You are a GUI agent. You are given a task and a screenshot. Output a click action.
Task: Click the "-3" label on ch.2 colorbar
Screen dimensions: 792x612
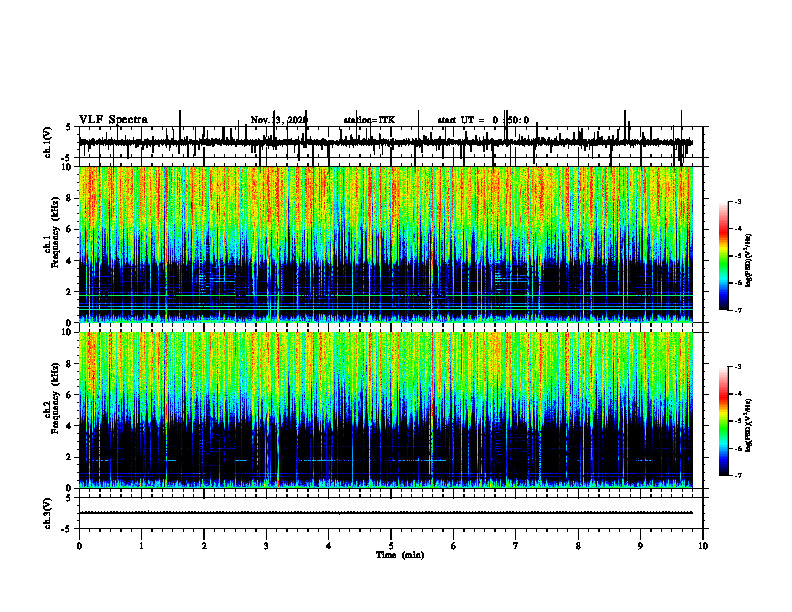click(x=738, y=367)
